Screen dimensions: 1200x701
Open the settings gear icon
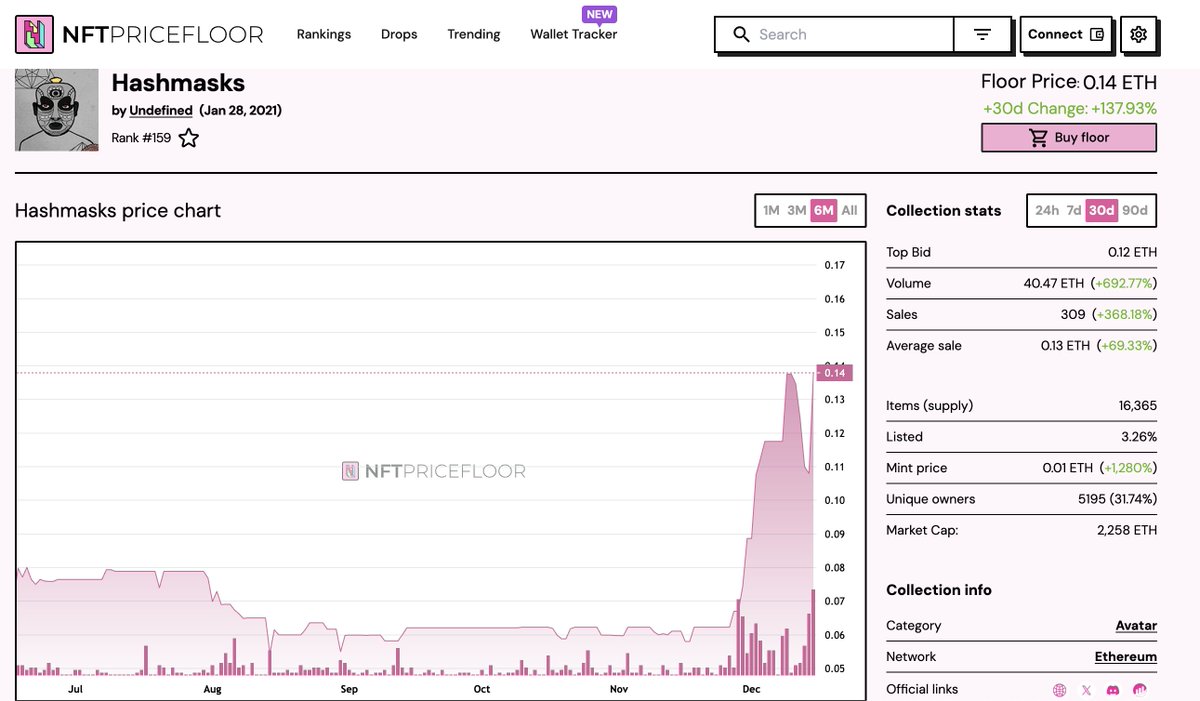(1138, 33)
